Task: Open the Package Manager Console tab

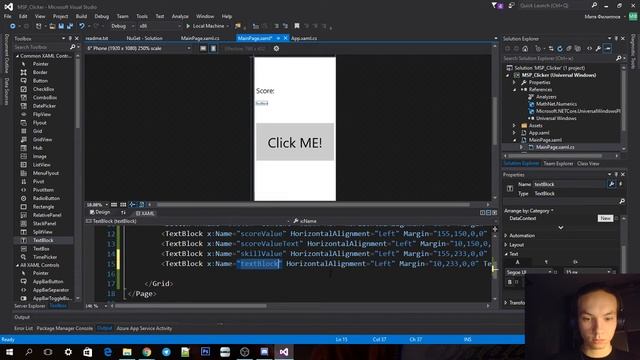Action: point(64,329)
